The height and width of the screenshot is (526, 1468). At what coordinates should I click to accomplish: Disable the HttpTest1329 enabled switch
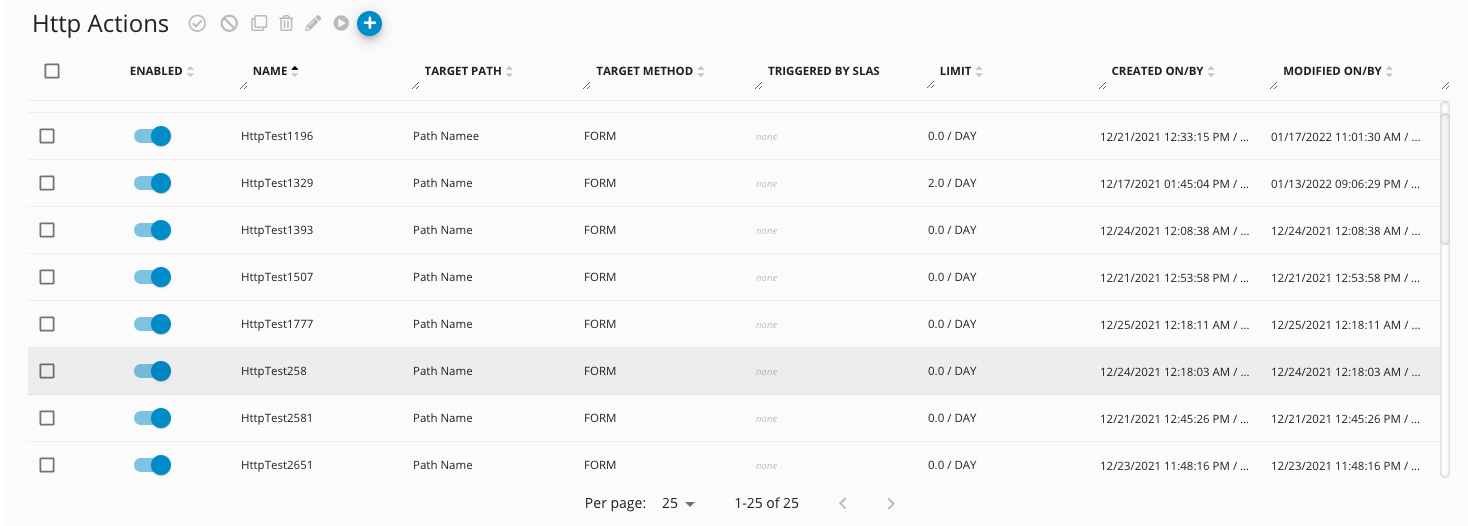click(x=153, y=183)
